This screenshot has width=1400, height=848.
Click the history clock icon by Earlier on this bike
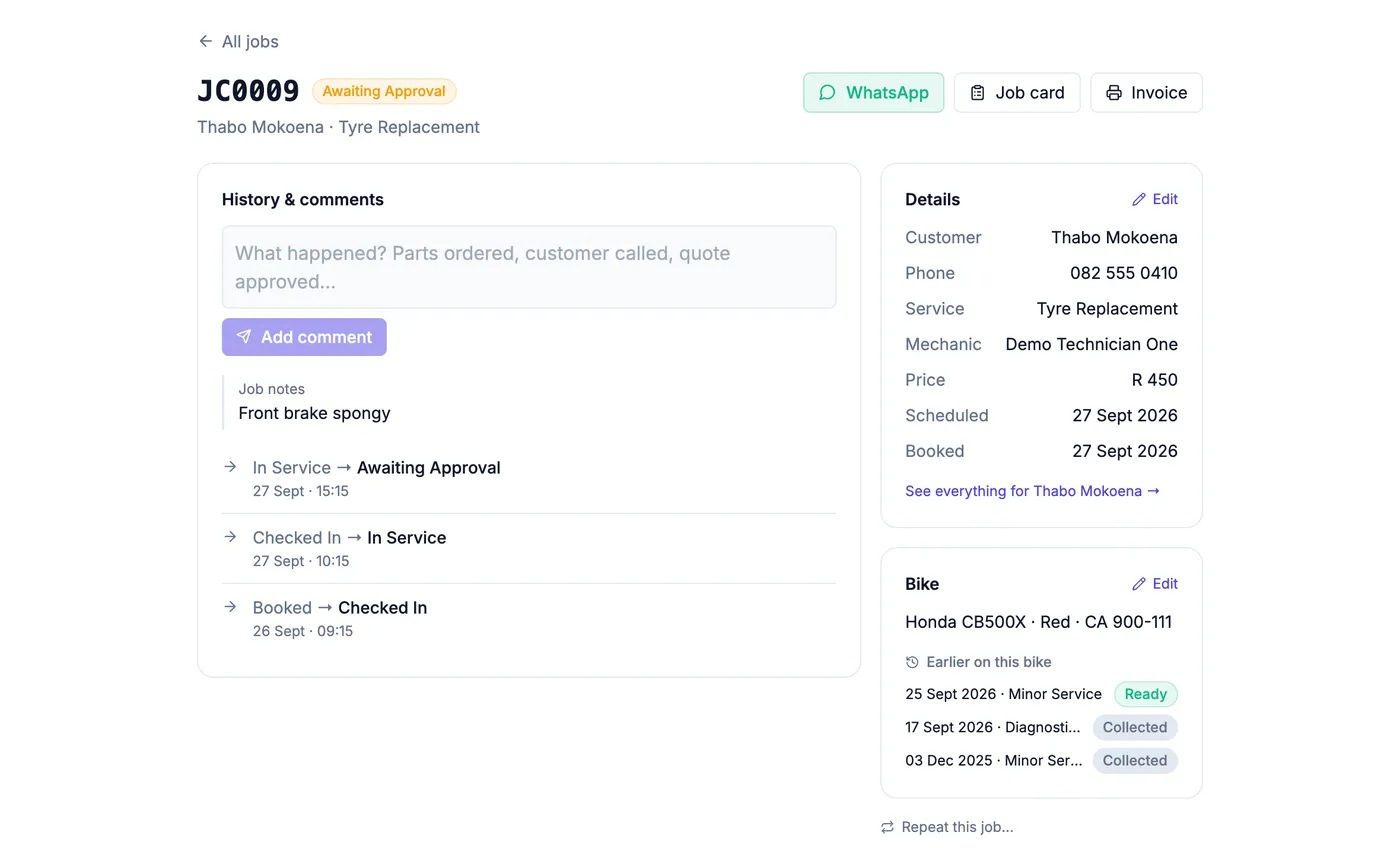pos(912,662)
